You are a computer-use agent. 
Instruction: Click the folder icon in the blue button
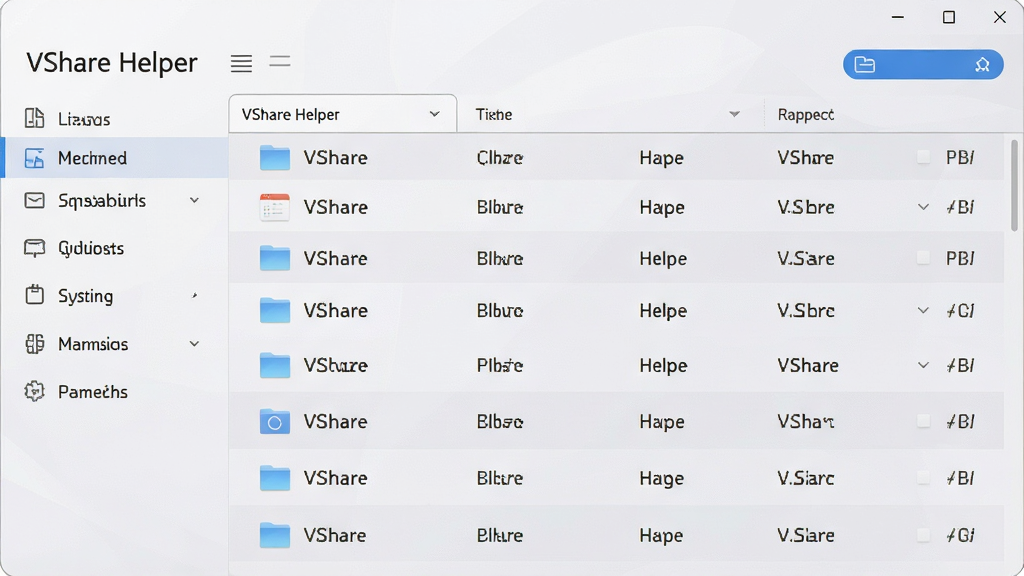click(x=865, y=64)
